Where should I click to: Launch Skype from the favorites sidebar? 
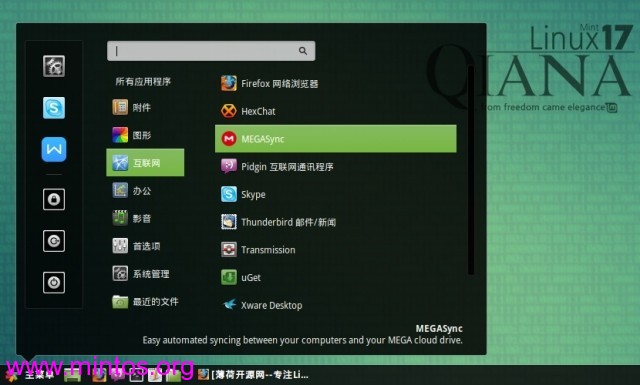point(54,108)
